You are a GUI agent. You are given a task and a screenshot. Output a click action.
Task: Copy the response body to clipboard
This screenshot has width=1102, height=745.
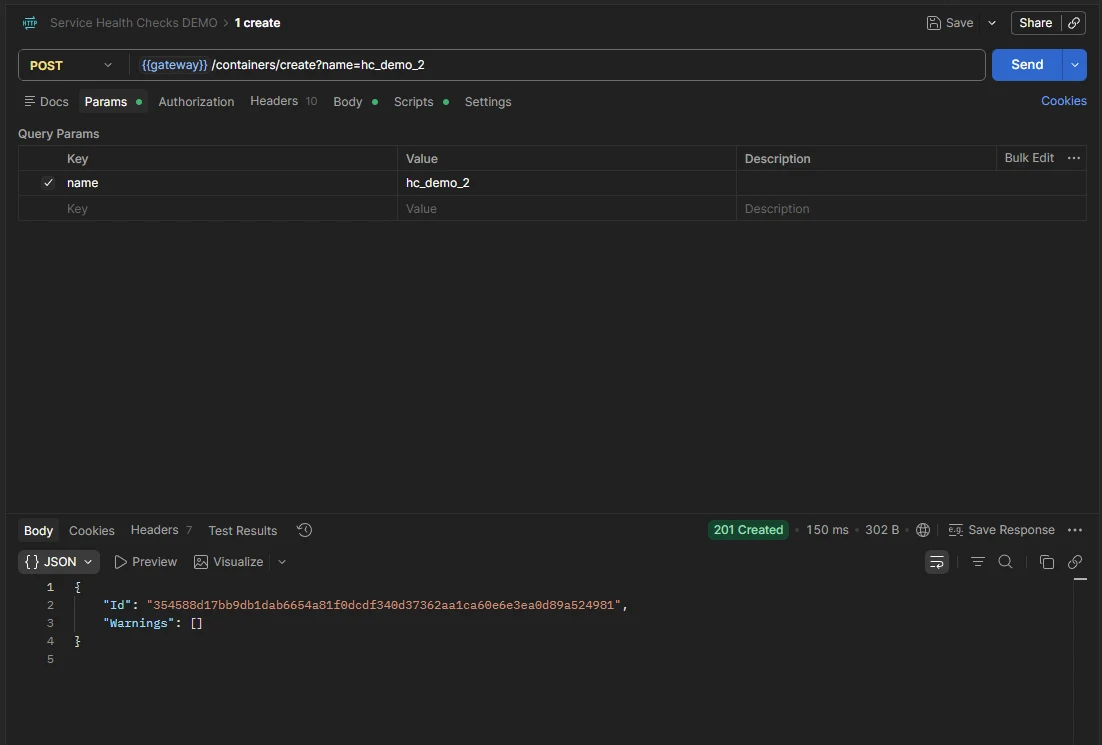tap(1046, 562)
